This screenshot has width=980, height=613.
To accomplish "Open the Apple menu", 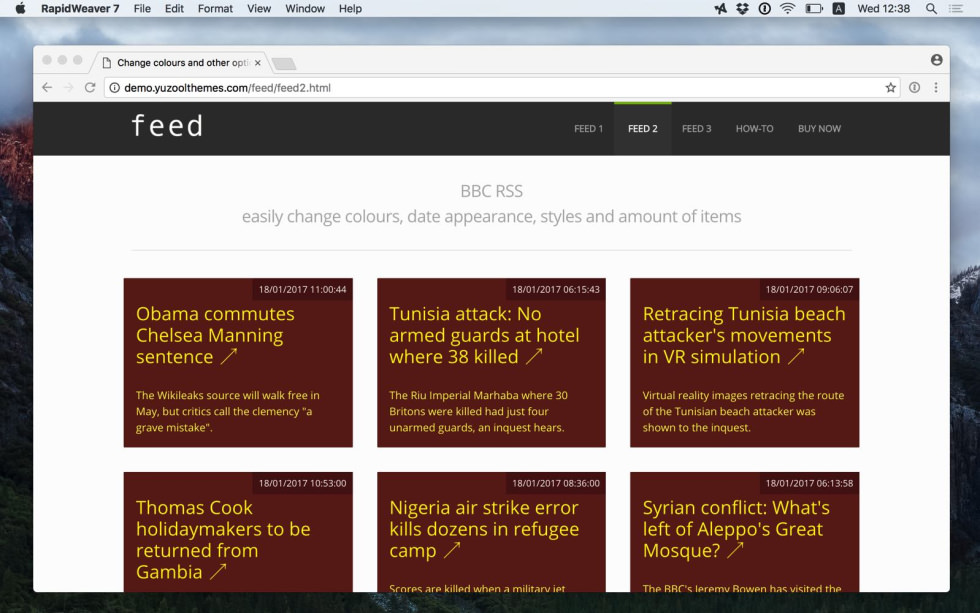I will (20, 9).
